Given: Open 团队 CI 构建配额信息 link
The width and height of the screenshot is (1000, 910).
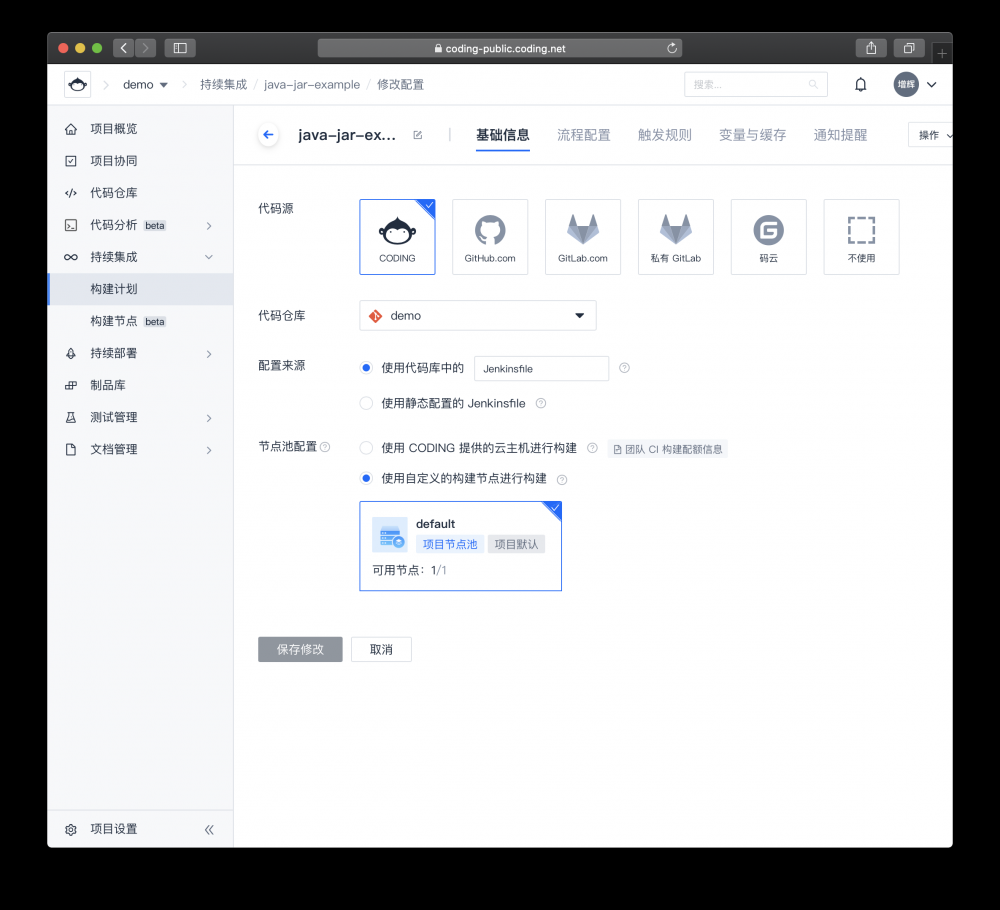Looking at the screenshot, I should pyautogui.click(x=669, y=449).
